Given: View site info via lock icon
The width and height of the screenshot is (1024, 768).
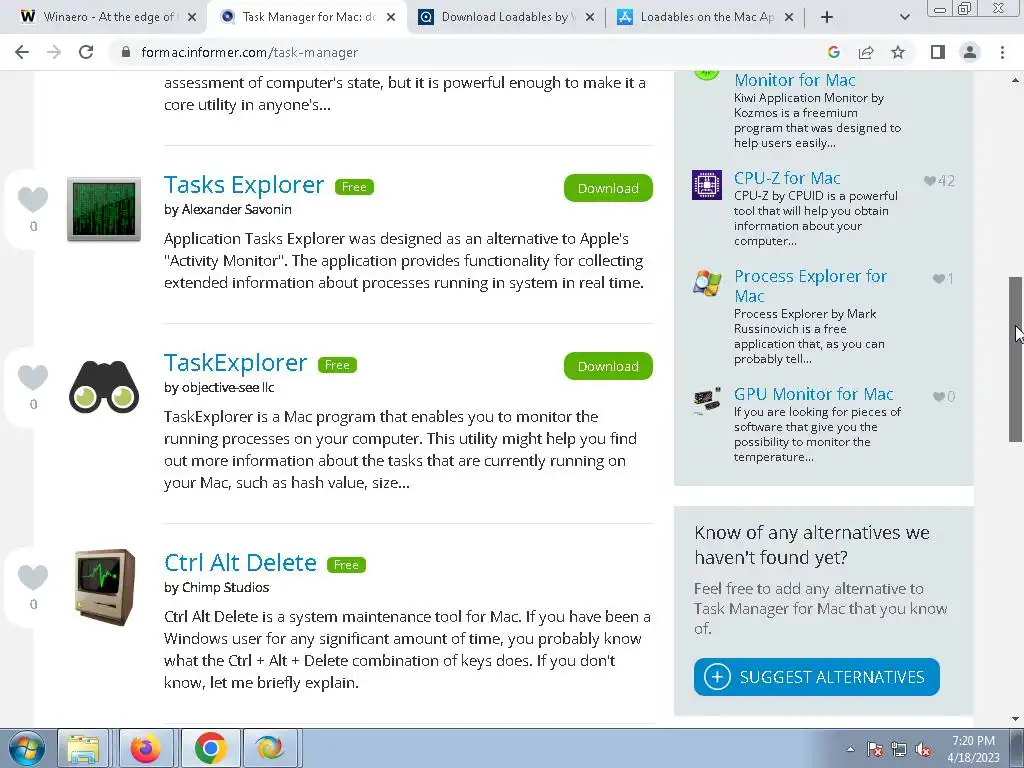Looking at the screenshot, I should pyautogui.click(x=126, y=52).
